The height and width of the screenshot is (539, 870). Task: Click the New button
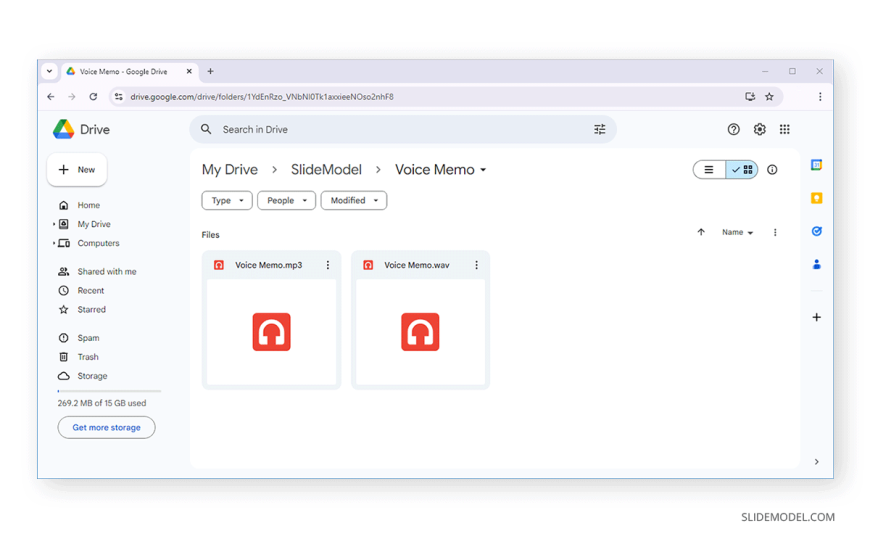tap(77, 169)
